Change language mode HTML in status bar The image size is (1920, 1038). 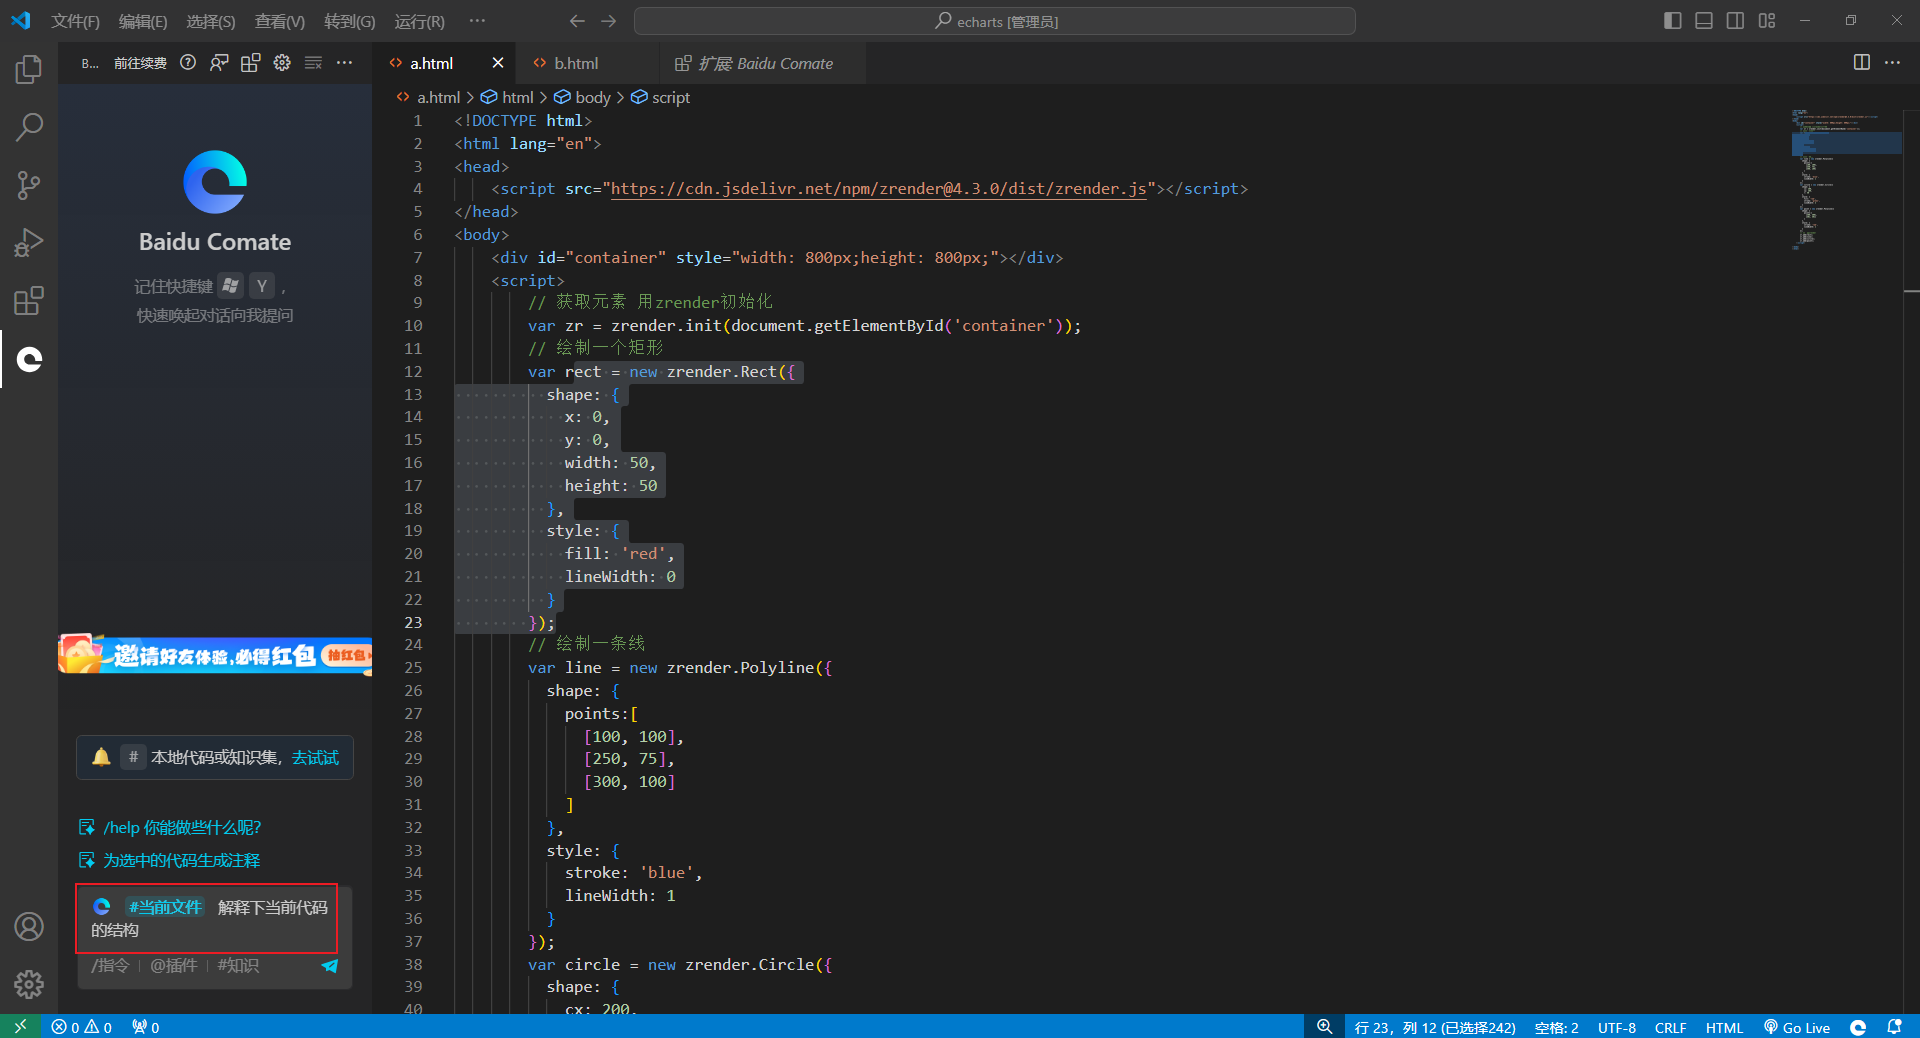click(x=1725, y=1027)
